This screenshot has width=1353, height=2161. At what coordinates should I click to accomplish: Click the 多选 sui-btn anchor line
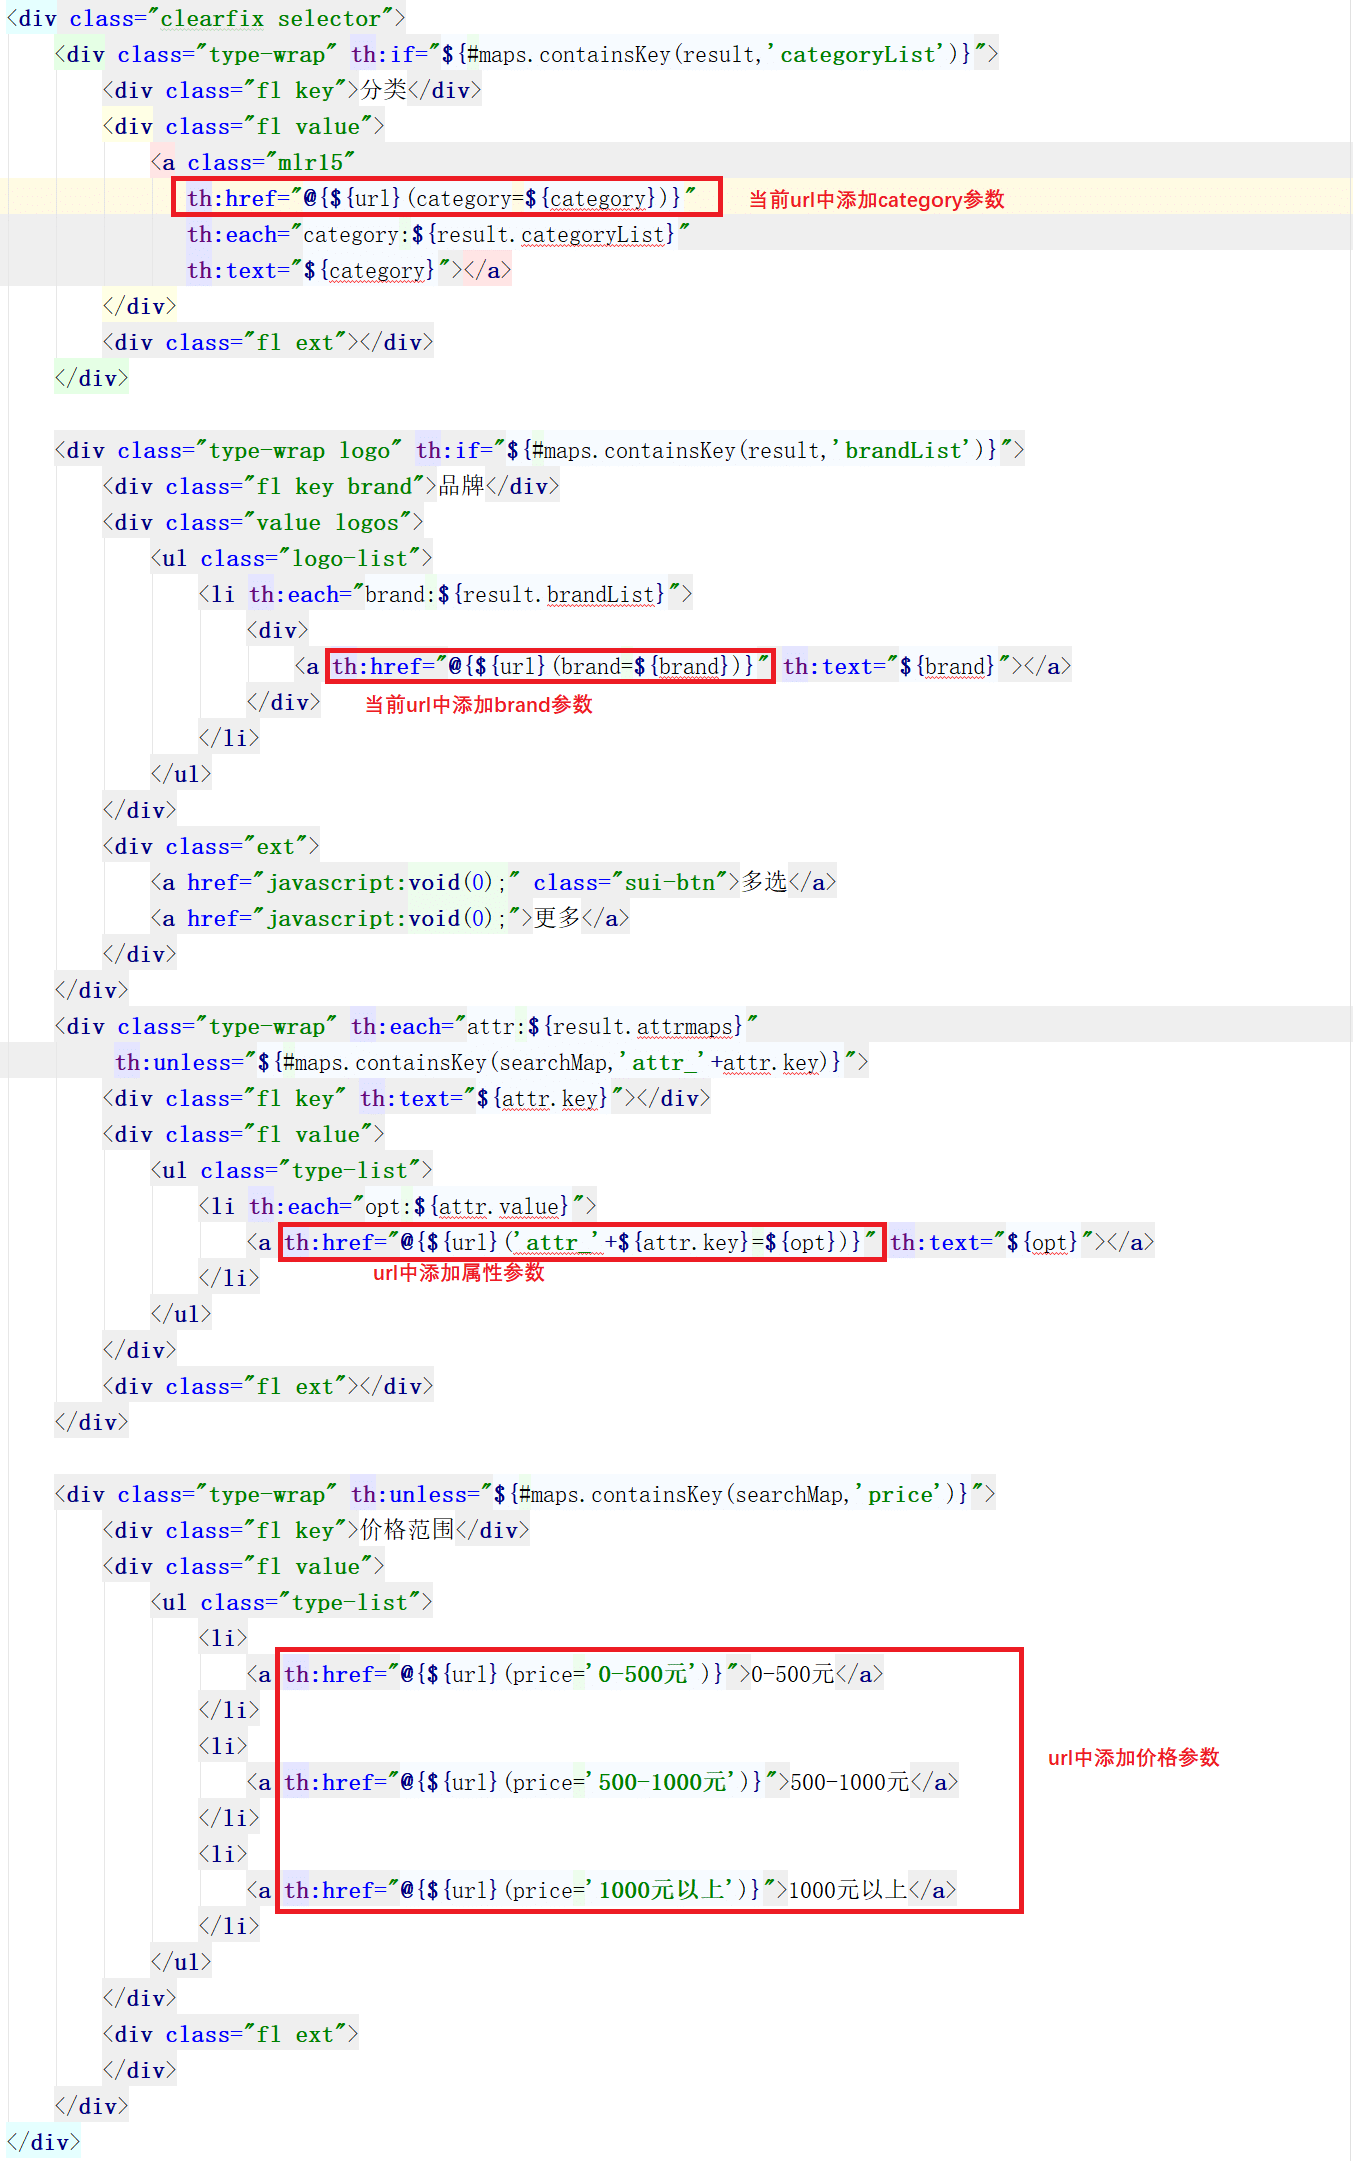(493, 883)
